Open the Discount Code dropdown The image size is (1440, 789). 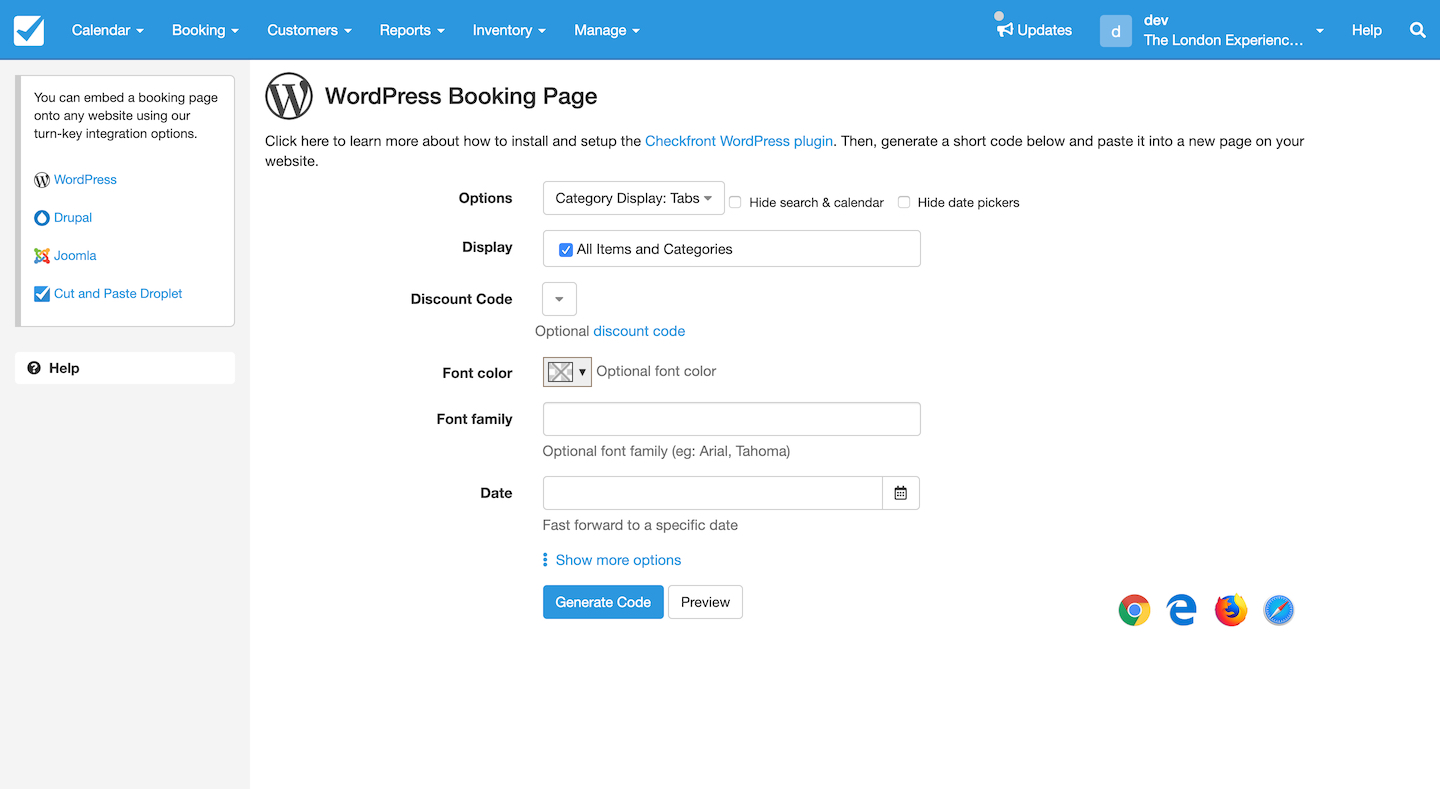559,299
